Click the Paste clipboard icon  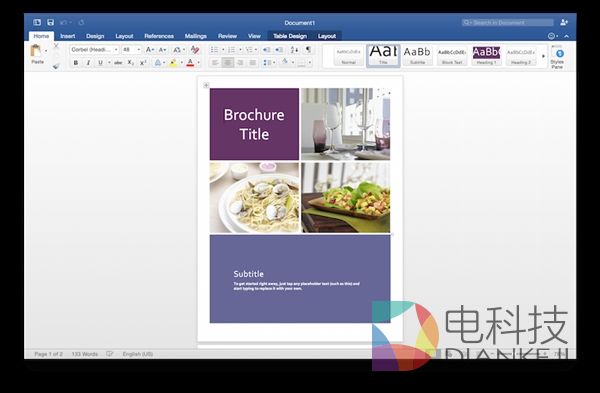coord(36,51)
